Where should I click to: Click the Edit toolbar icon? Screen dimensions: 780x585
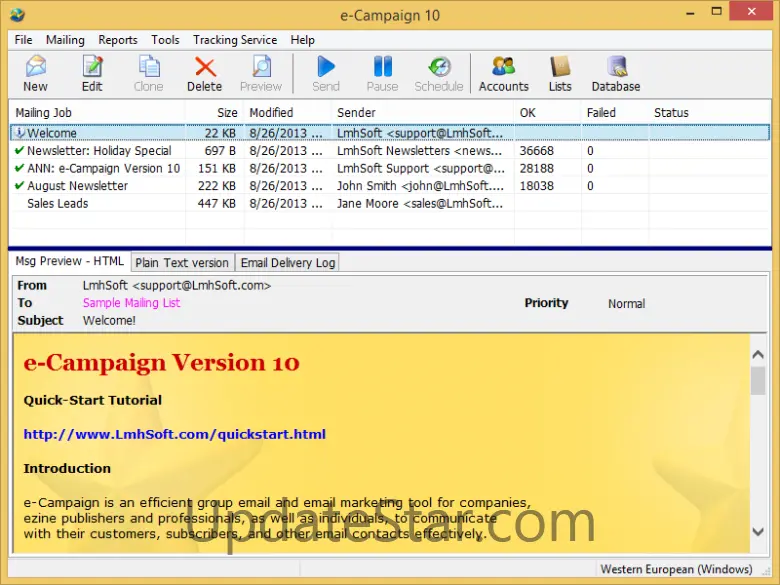[92, 74]
